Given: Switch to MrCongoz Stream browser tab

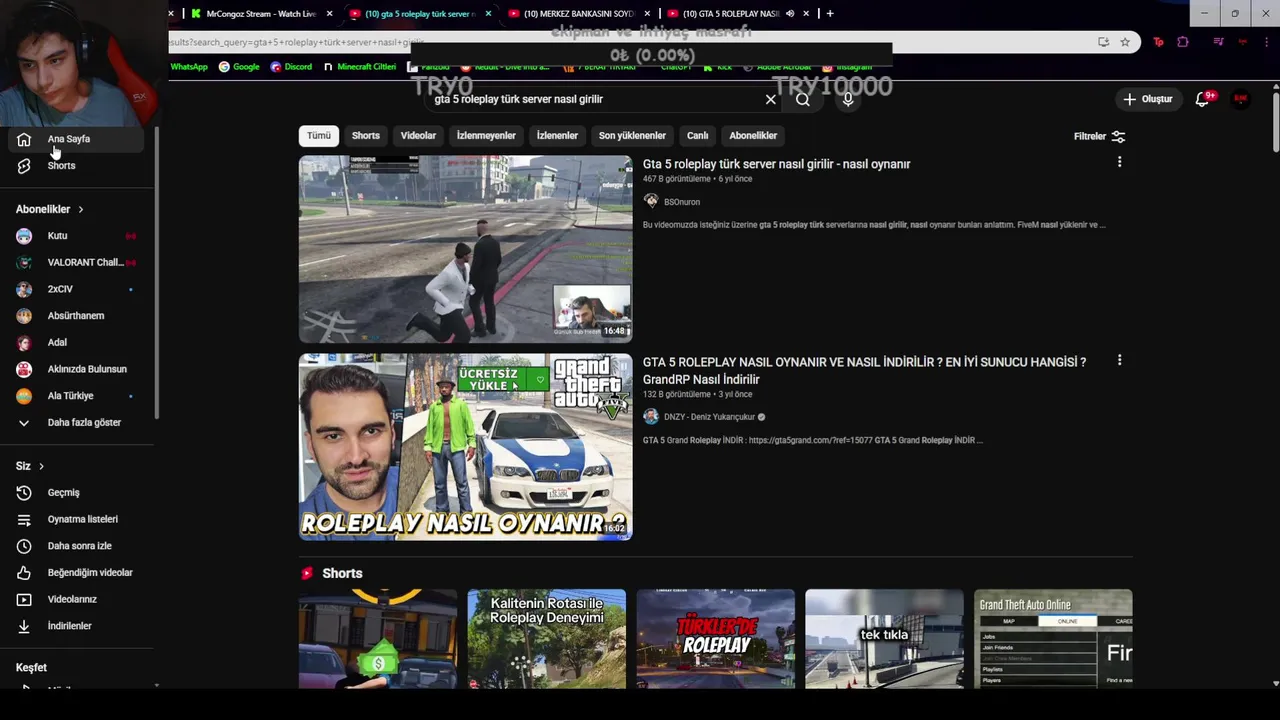Looking at the screenshot, I should [261, 14].
